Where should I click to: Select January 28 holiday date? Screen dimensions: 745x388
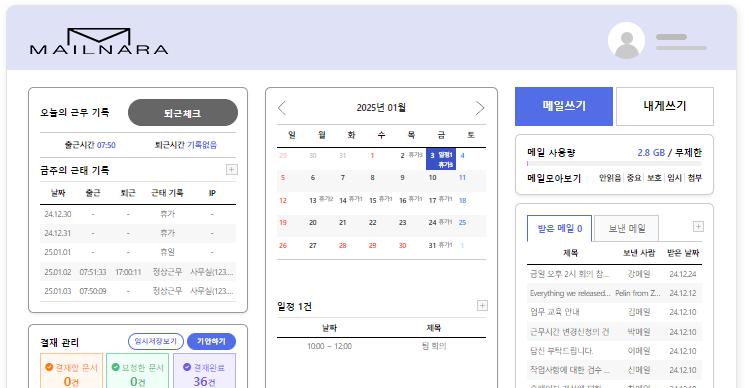pos(343,246)
